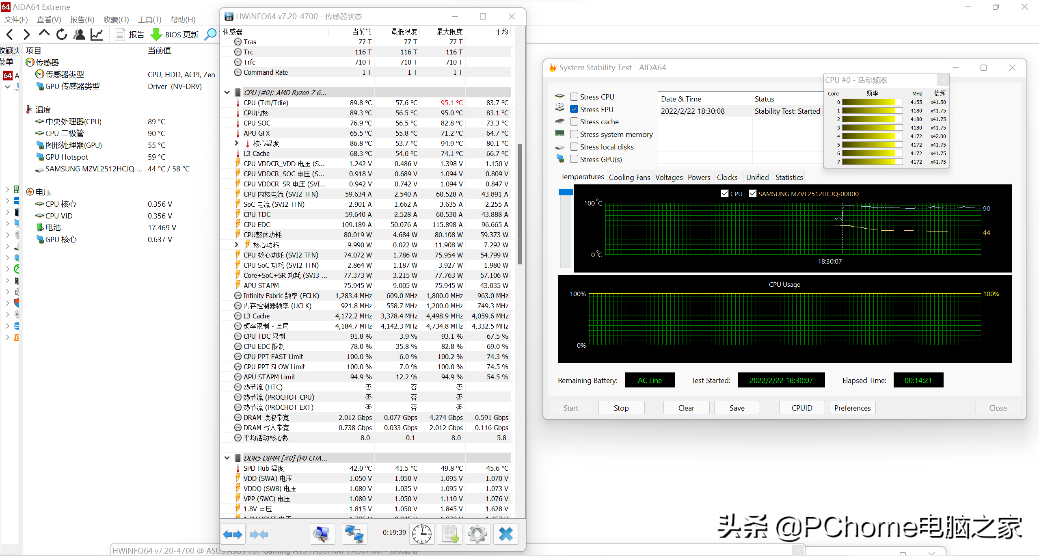Click the green BIOS update arrow icon
The height and width of the screenshot is (556, 1039).
(x=155, y=34)
